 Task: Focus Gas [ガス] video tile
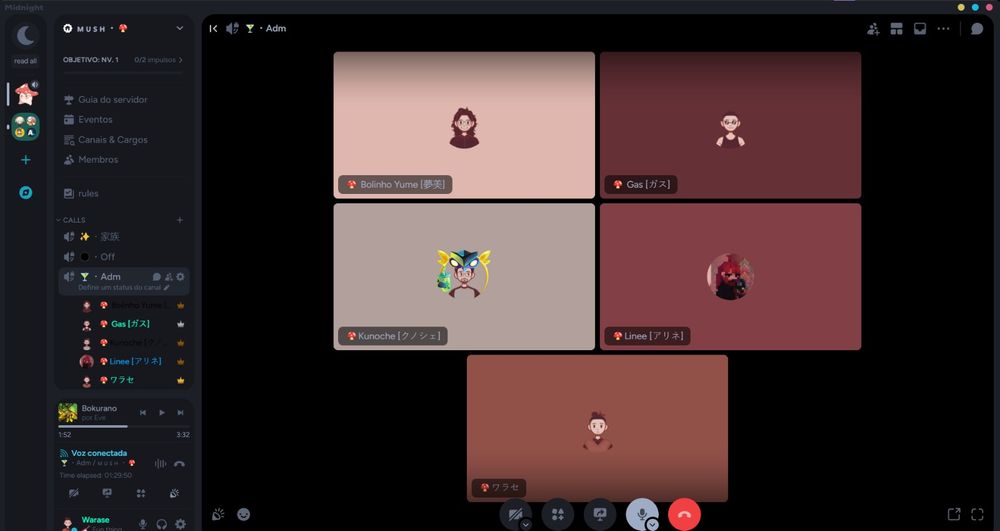click(x=730, y=125)
